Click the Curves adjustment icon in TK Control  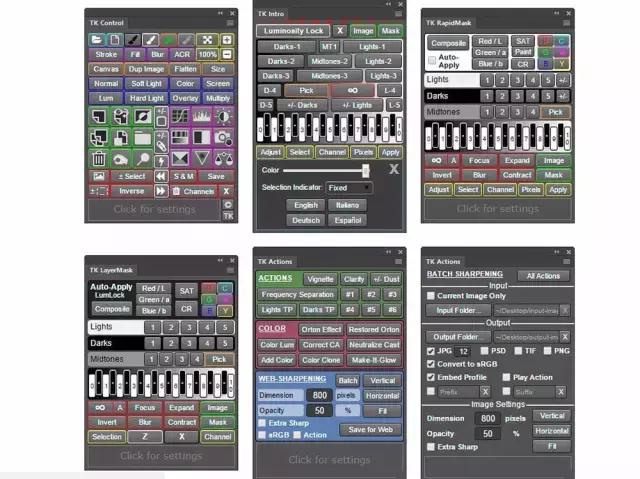180,116
